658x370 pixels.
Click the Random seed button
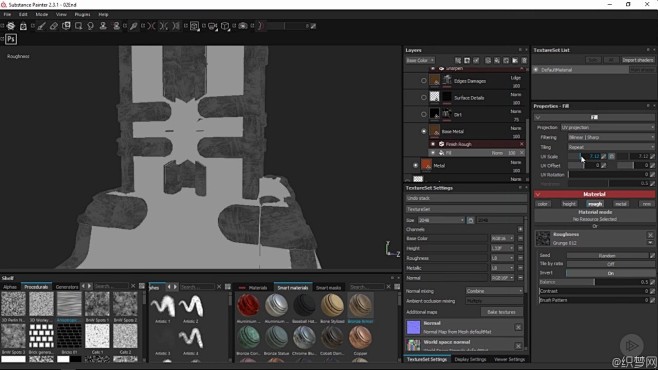click(607, 255)
